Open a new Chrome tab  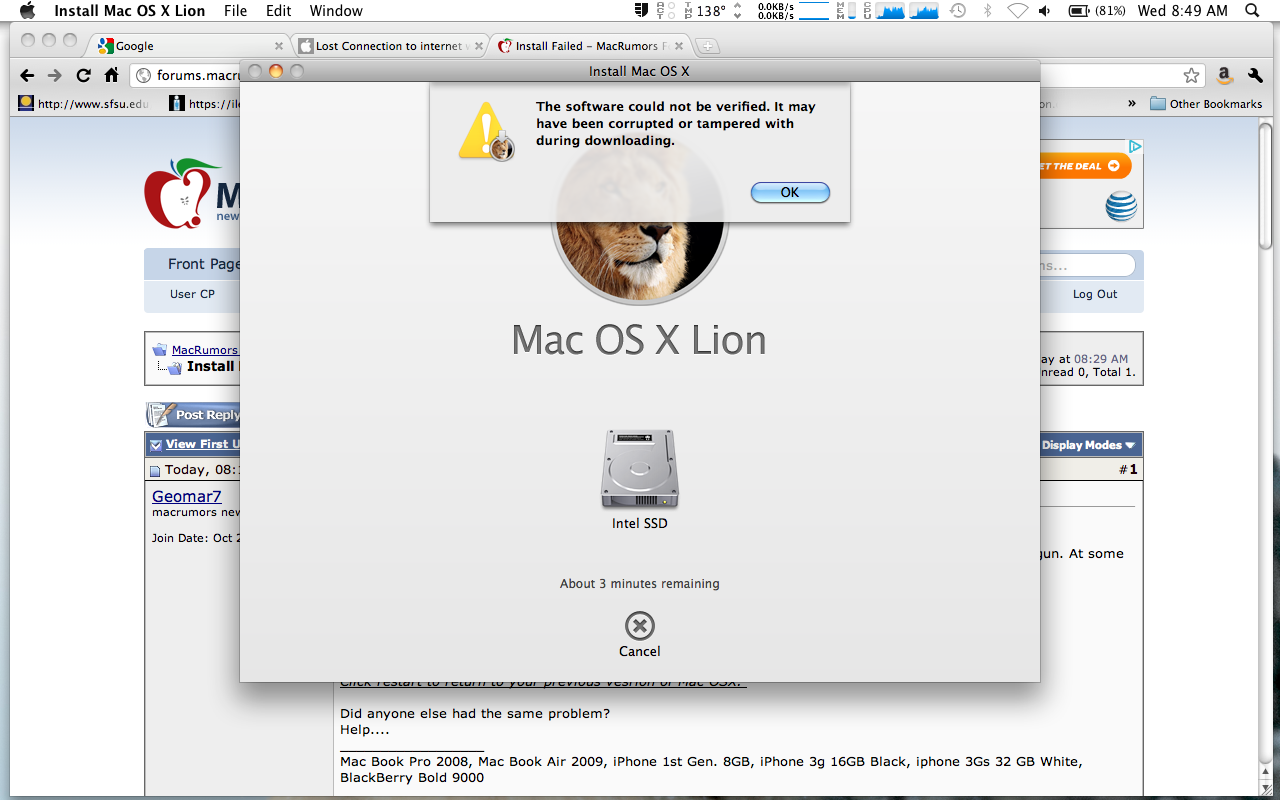pyautogui.click(x=707, y=46)
